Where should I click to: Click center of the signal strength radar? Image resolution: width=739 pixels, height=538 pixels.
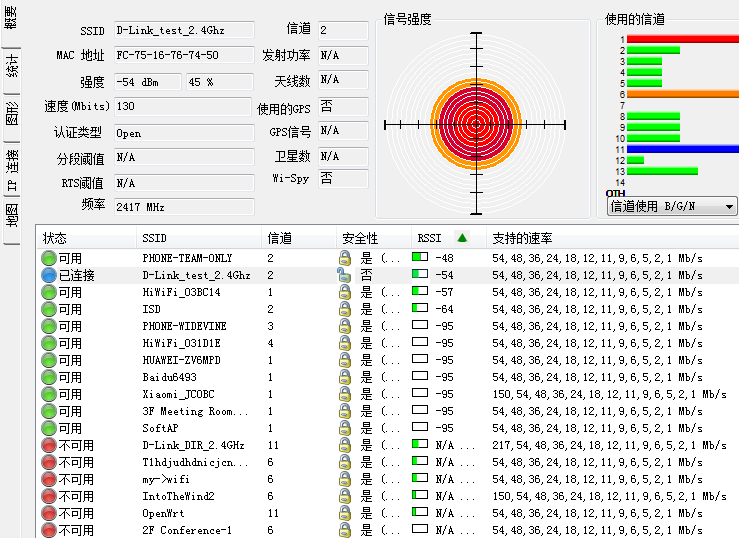pos(477,124)
